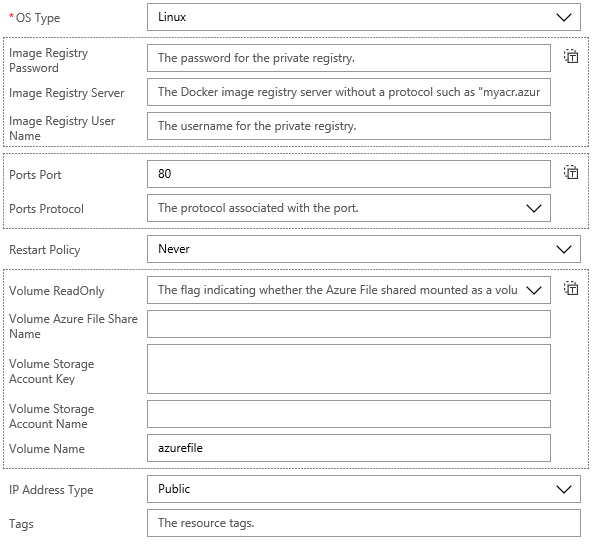596x546 pixels.
Task: Open the Restart Policy dropdown showing Never
Action: tap(364, 249)
